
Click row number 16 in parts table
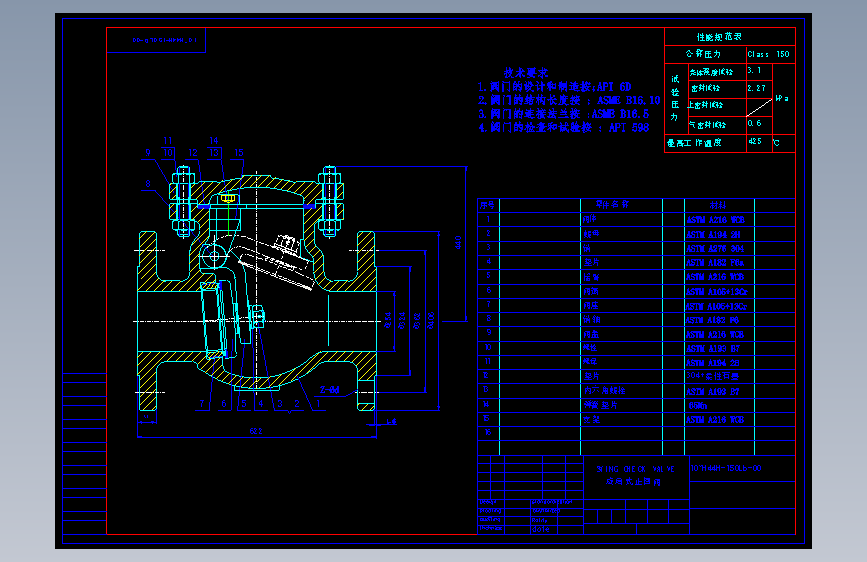tap(488, 432)
